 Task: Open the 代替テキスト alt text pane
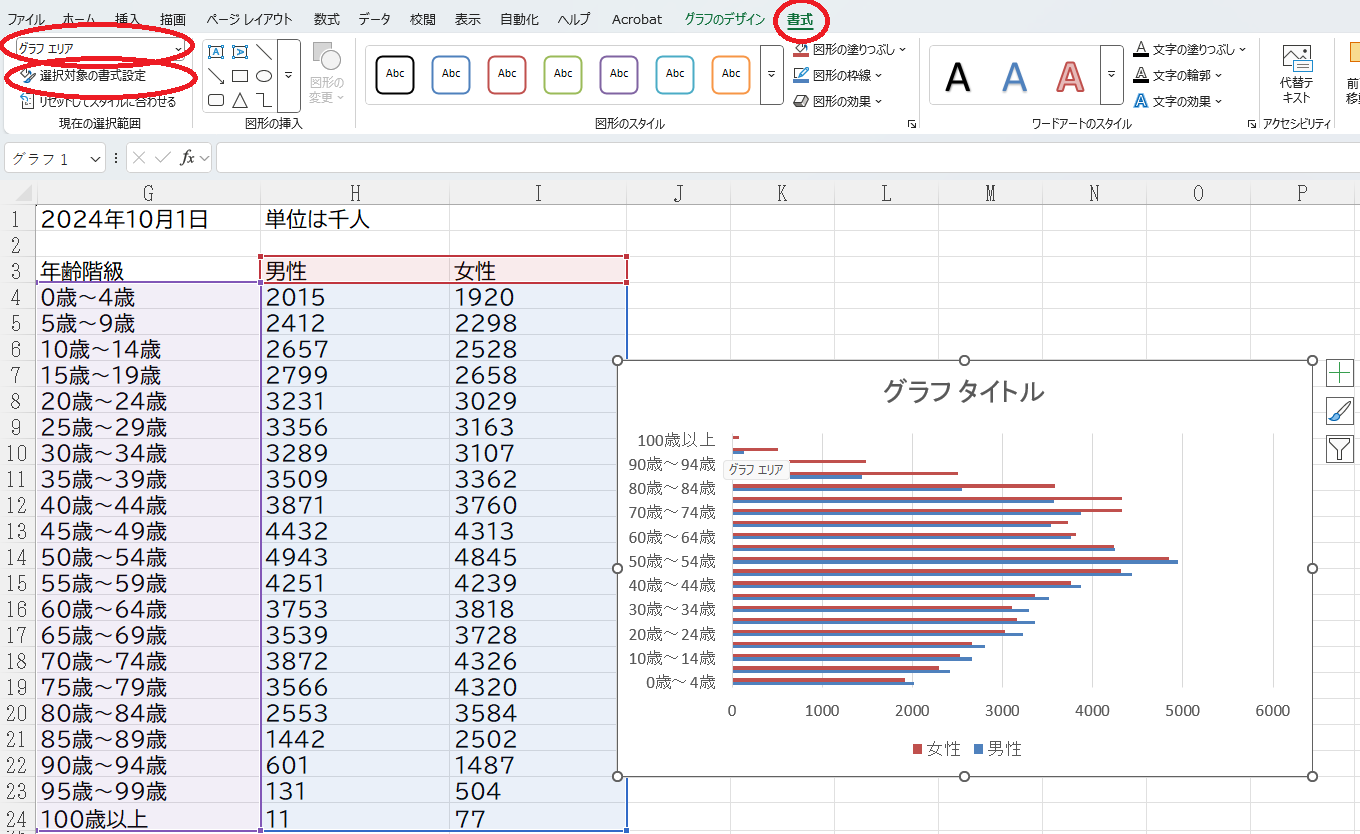pos(1296,75)
